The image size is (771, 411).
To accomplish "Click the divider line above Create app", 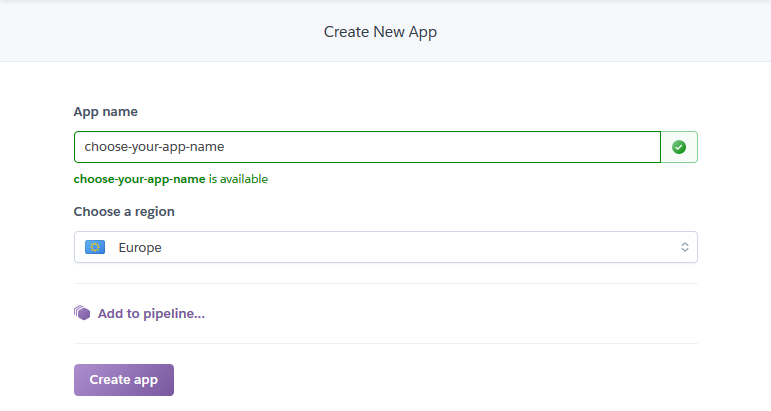I will pyautogui.click(x=386, y=343).
